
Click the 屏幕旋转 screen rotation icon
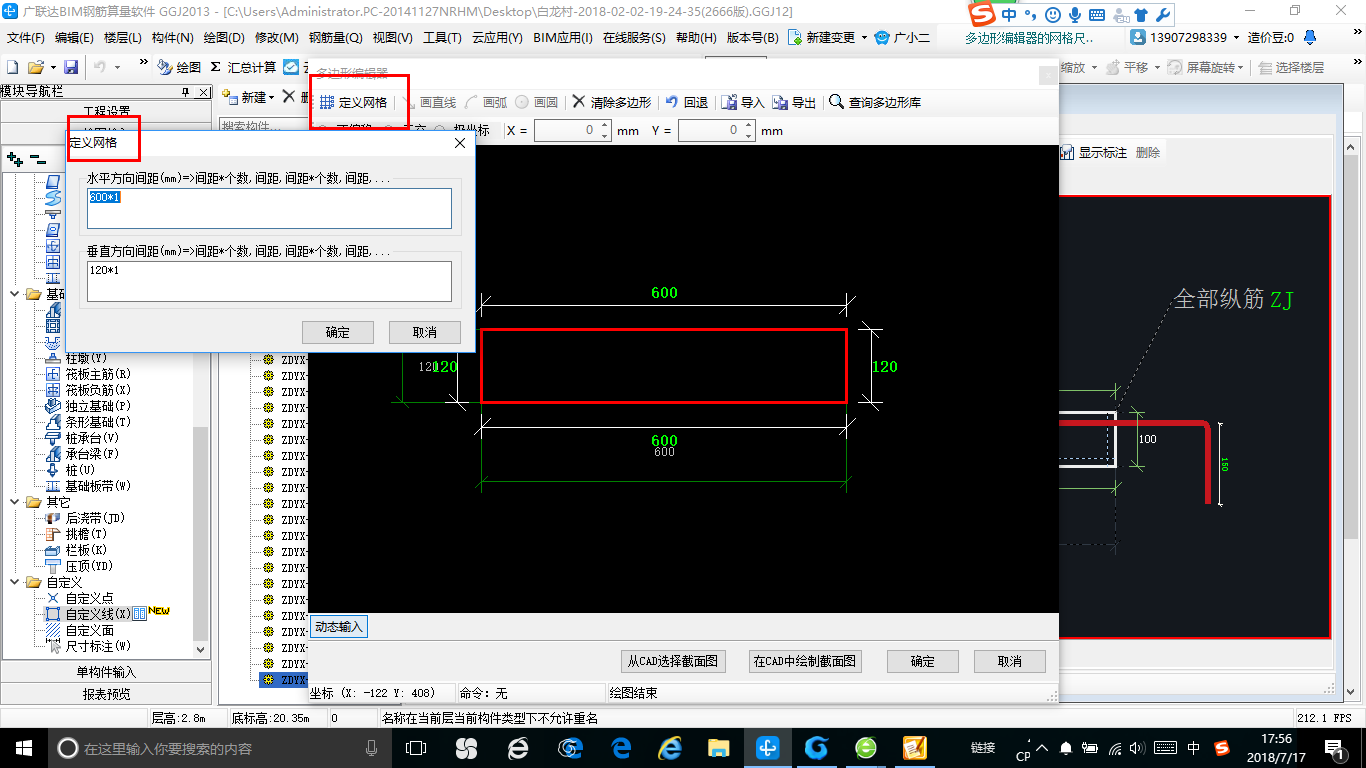[x=1173, y=67]
